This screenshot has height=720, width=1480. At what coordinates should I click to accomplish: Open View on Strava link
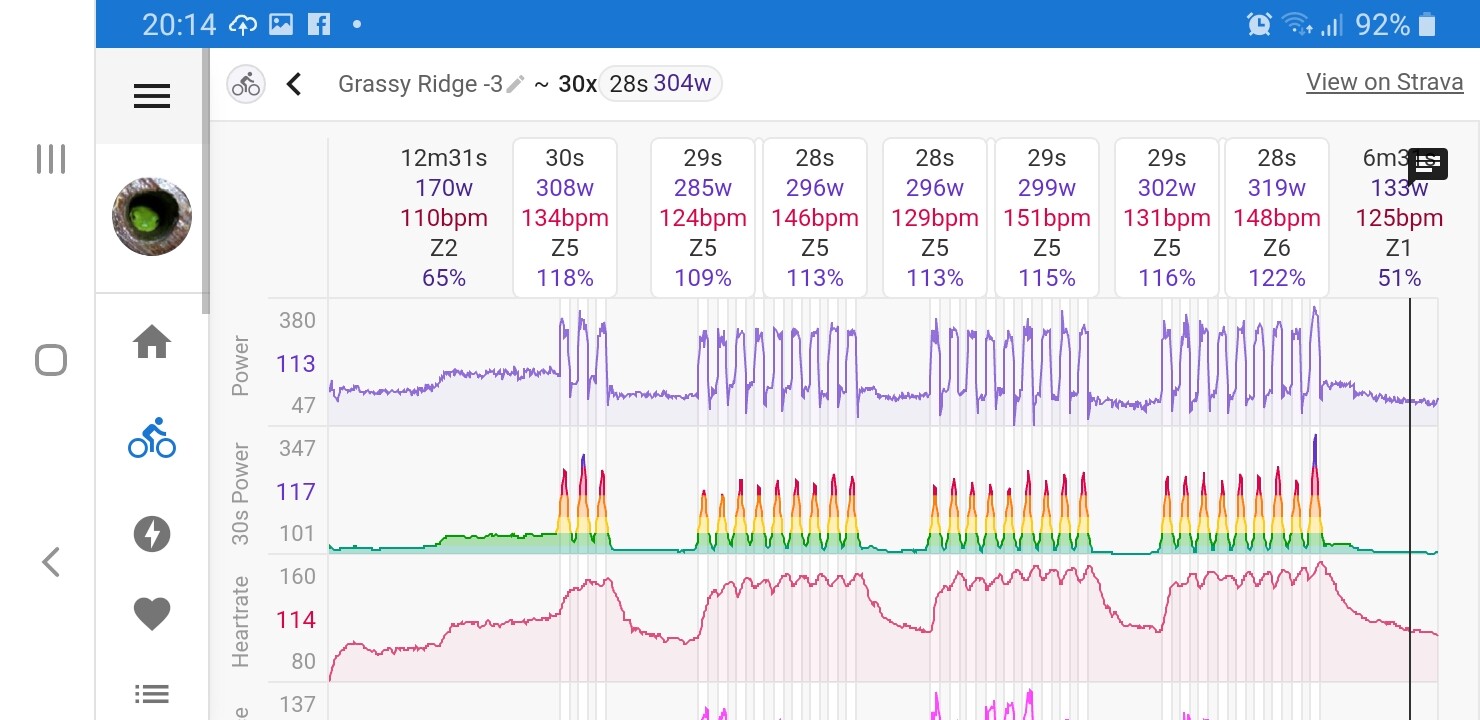coord(1384,83)
